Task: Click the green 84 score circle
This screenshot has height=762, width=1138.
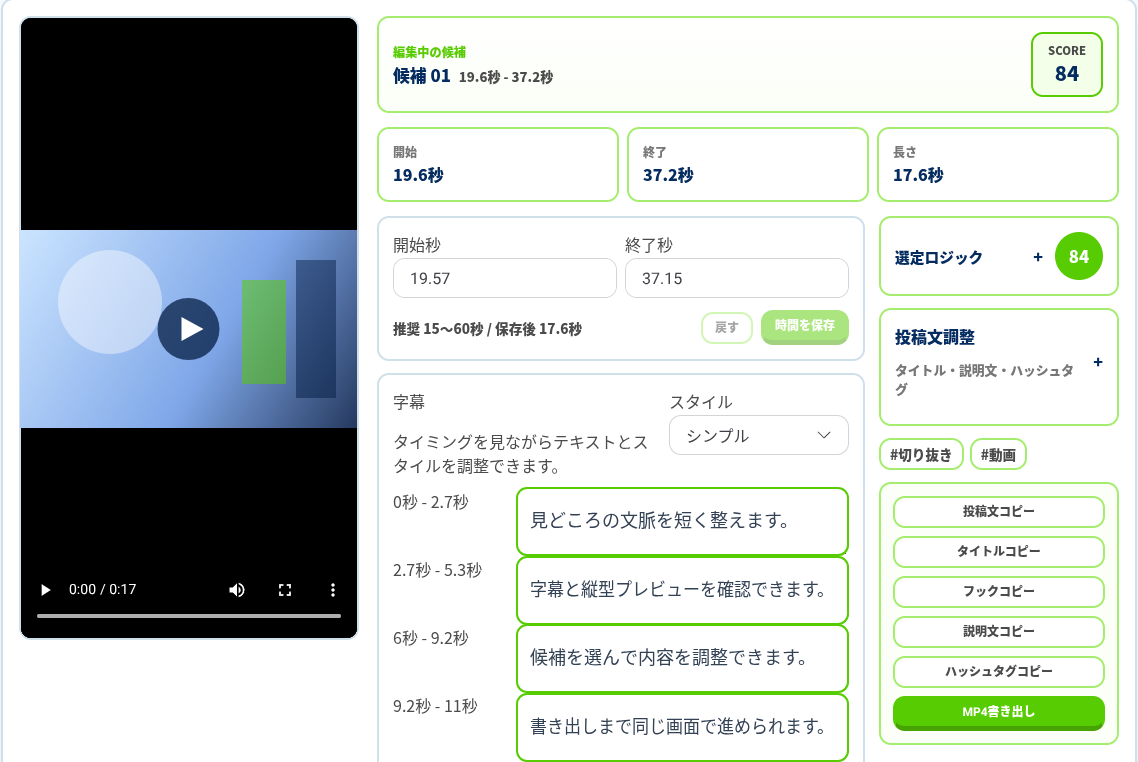Action: click(1078, 256)
